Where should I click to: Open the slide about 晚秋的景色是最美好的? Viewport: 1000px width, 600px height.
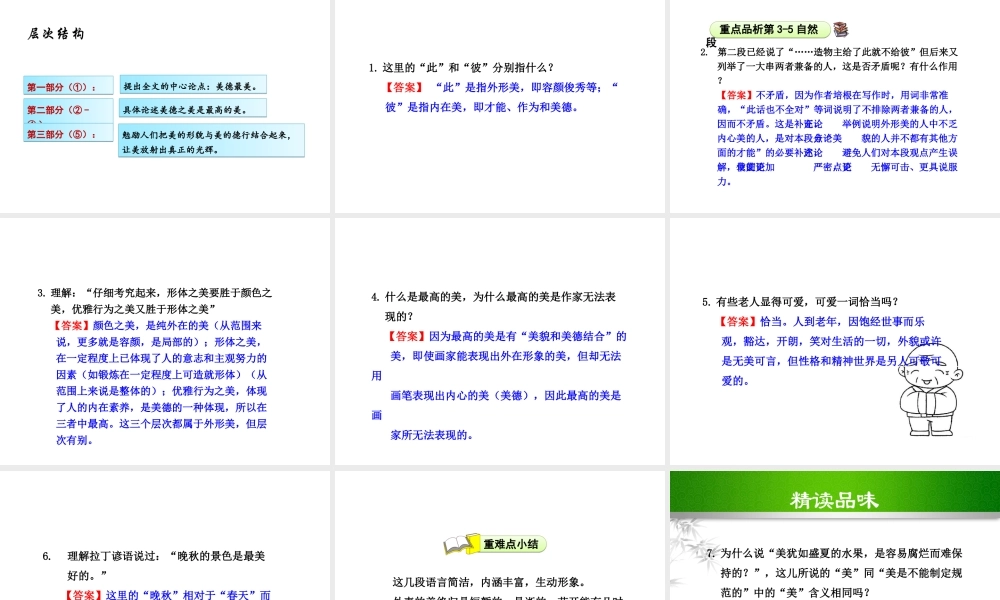(x=165, y=540)
